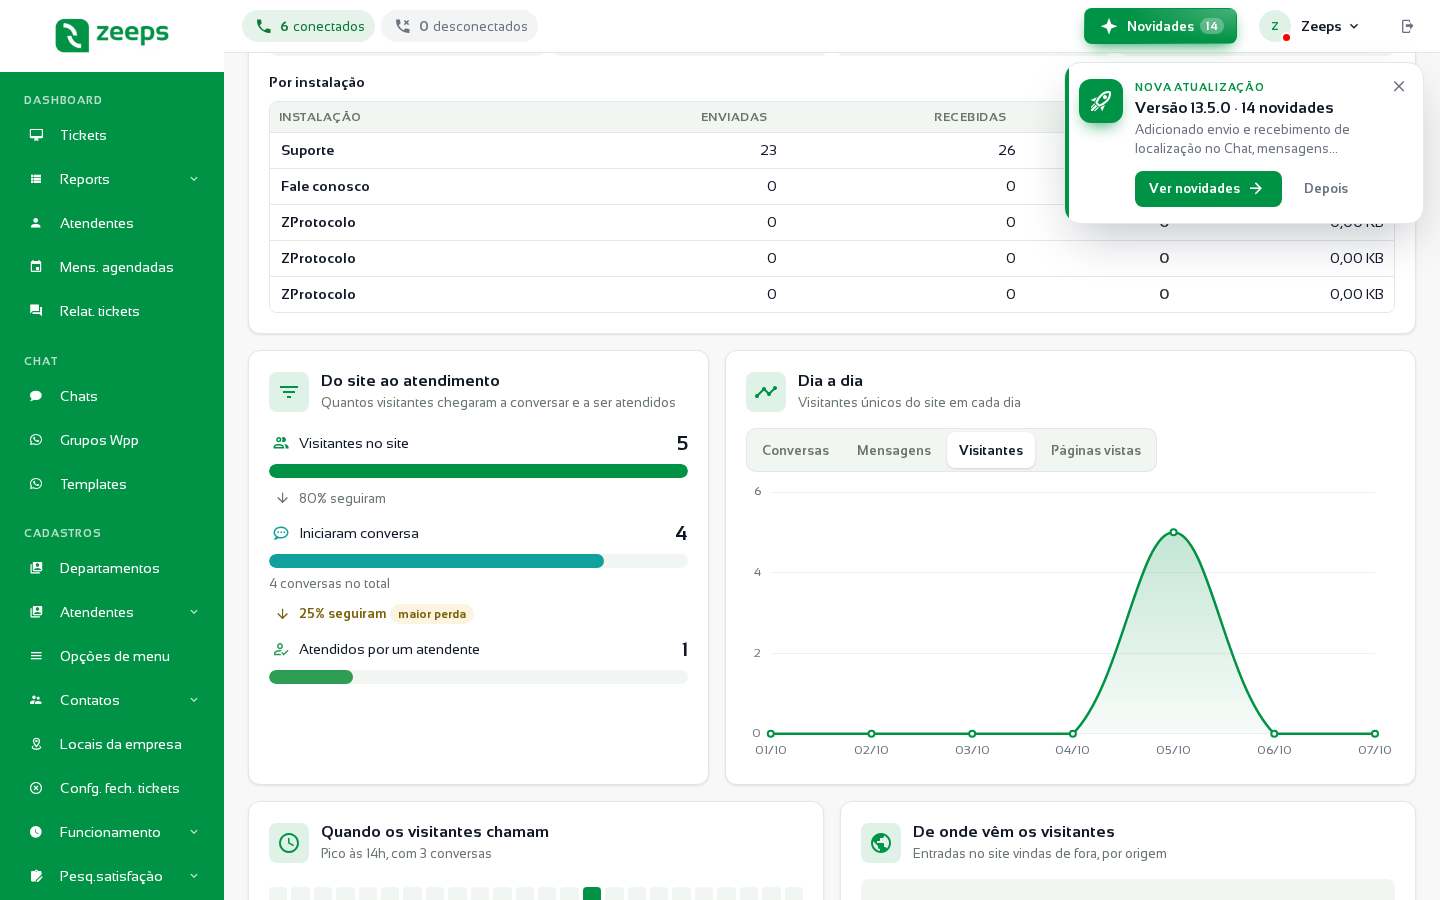Open Mens. agendadas menu item
Viewport: 1440px width, 900px height.
click(112, 267)
